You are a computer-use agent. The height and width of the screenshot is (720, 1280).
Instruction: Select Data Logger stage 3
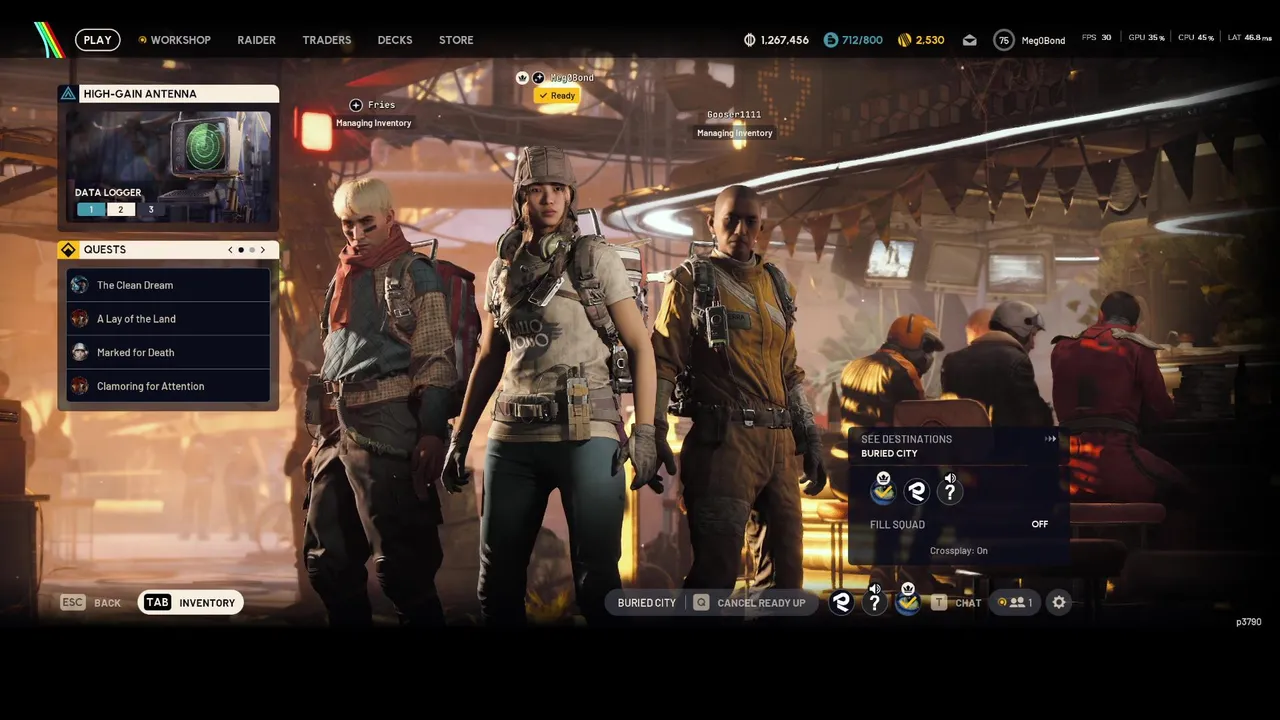point(151,210)
